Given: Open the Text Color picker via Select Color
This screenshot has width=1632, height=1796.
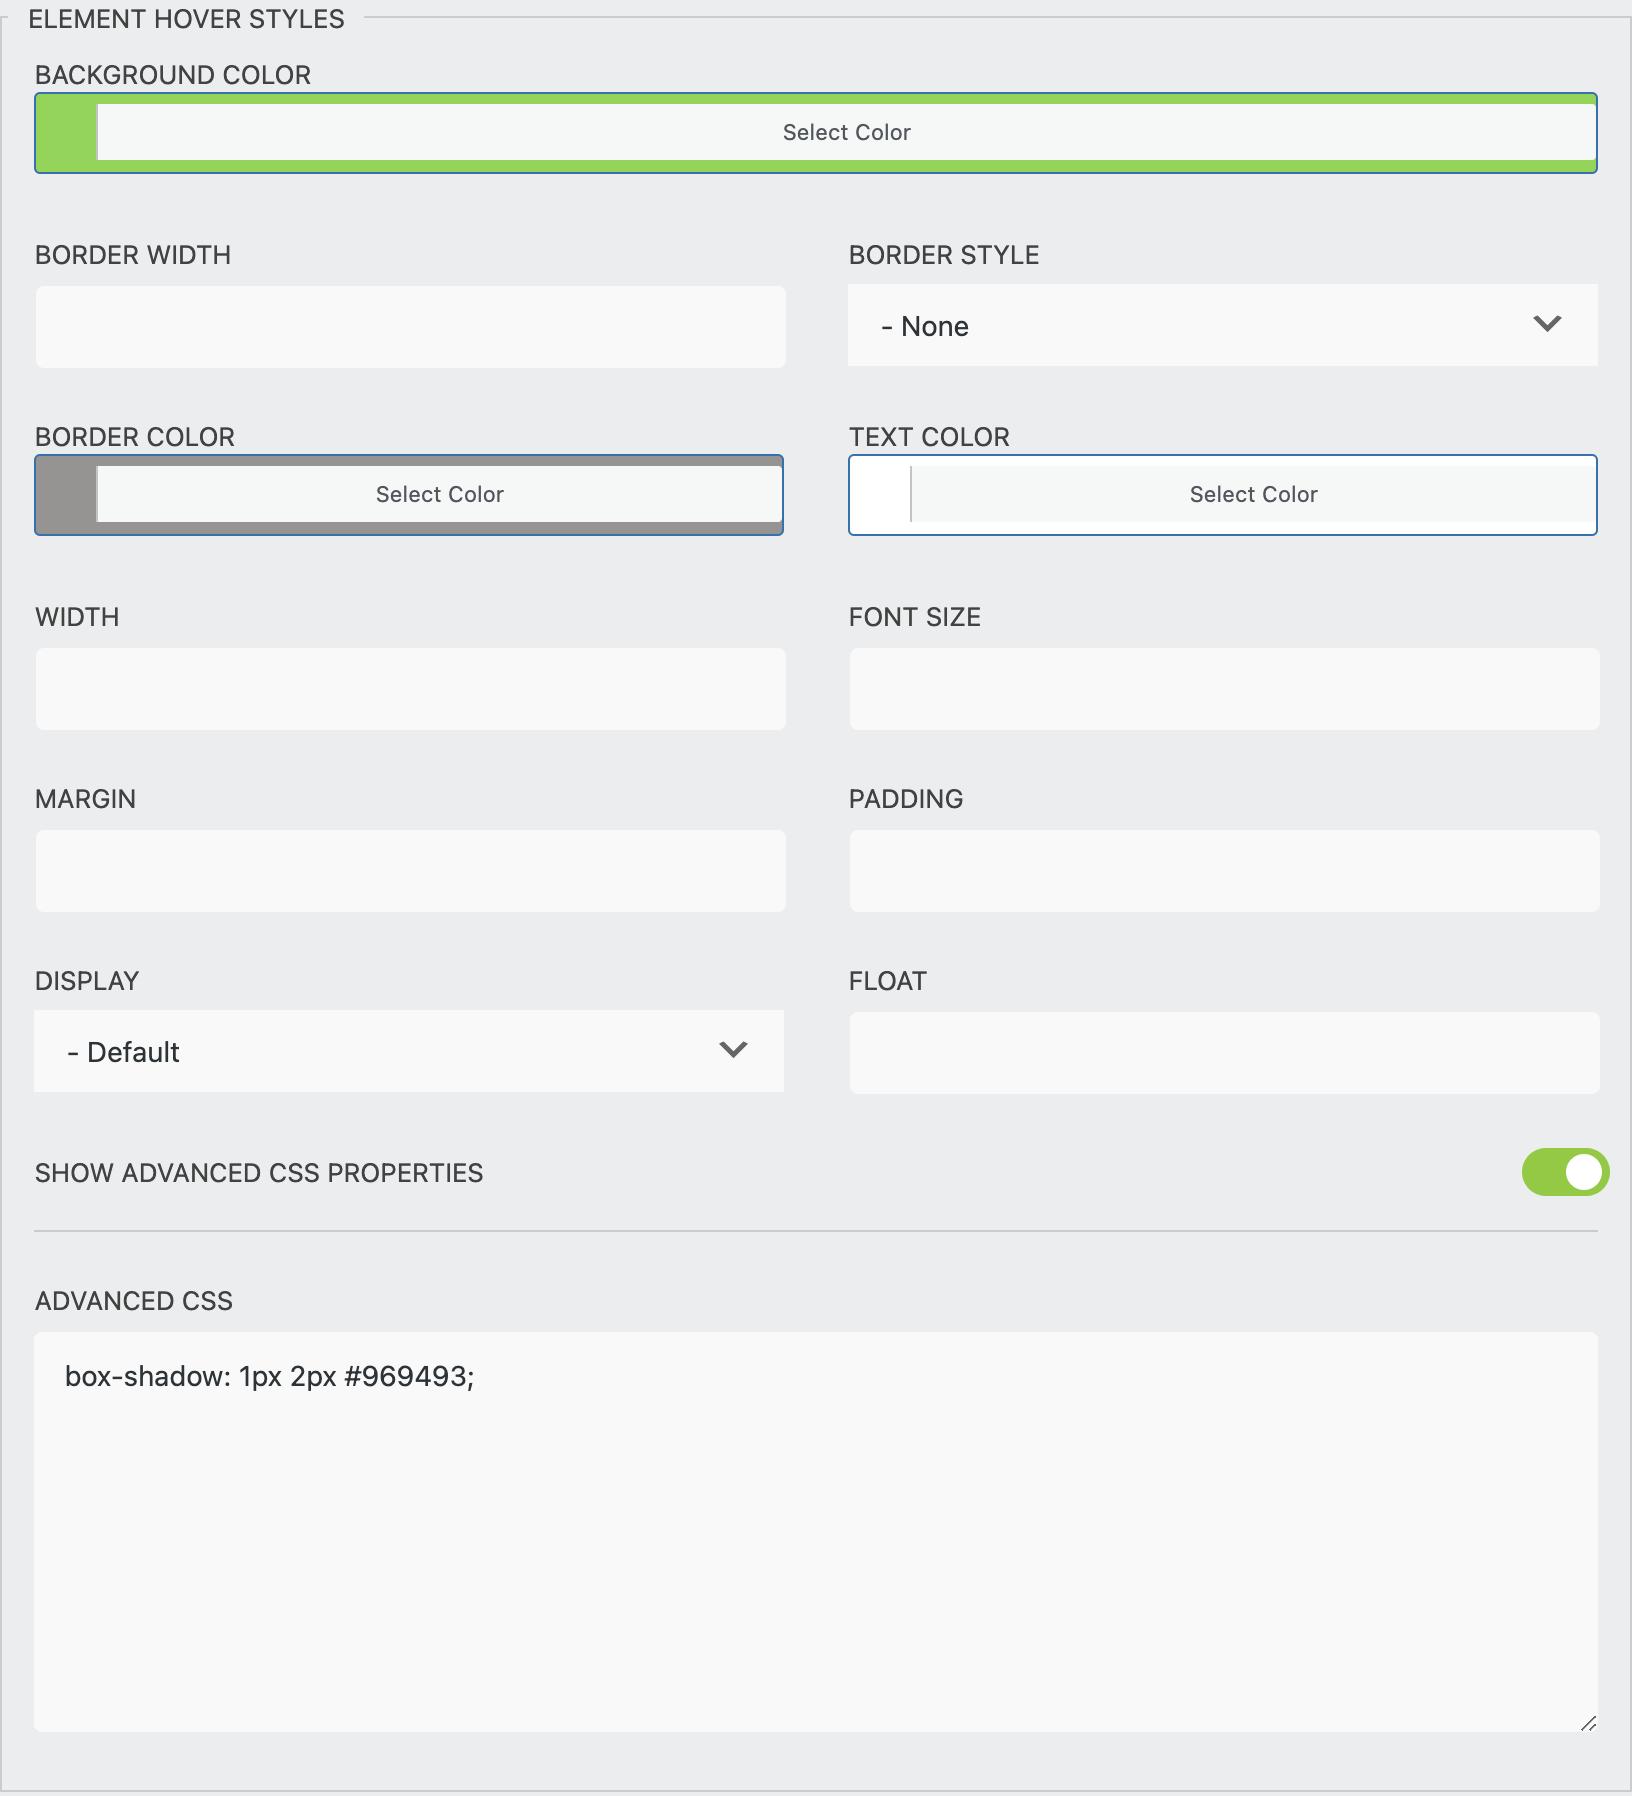Looking at the screenshot, I should click(x=1253, y=493).
